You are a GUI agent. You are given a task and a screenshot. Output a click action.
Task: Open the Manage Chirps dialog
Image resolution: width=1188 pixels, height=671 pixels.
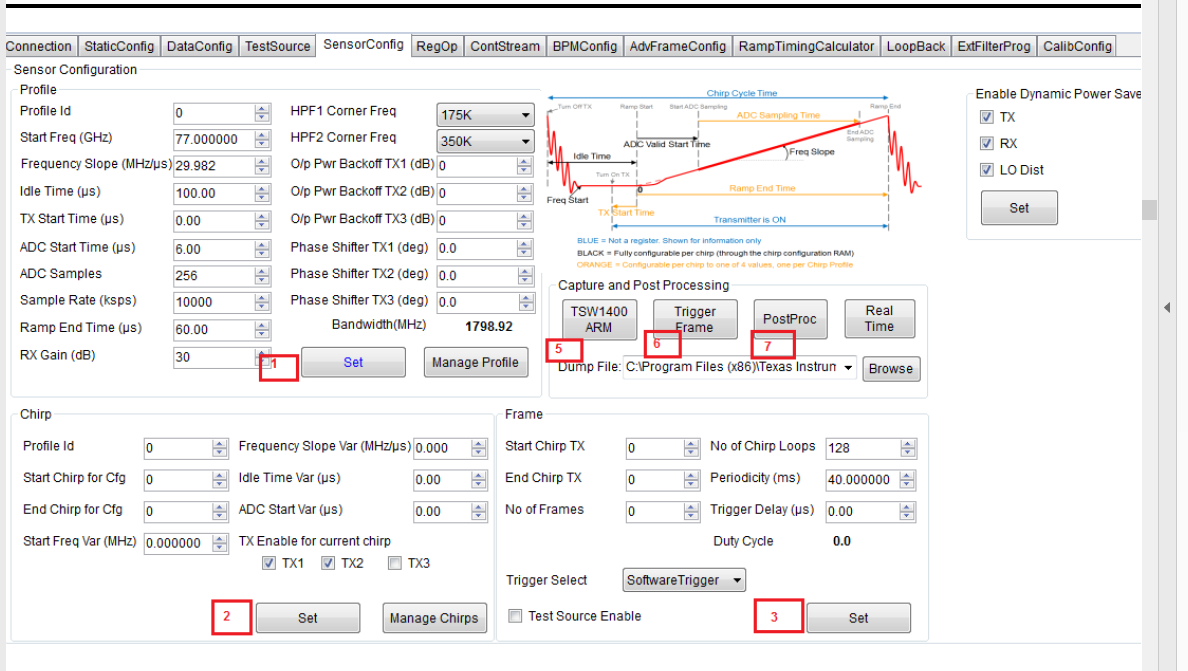[x=434, y=617]
